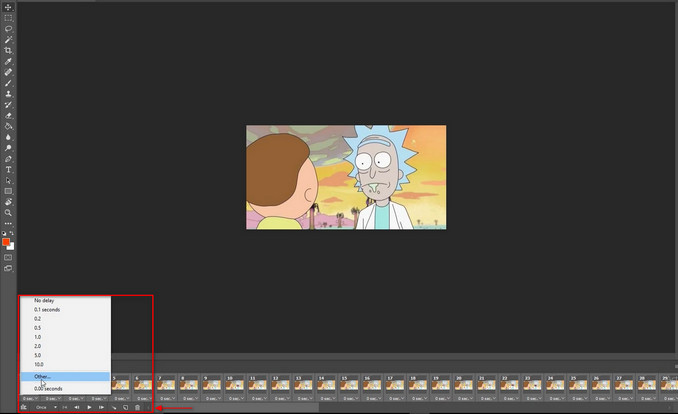The width and height of the screenshot is (678, 414).
Task: Select the Blur tool
Action: pos(8,137)
